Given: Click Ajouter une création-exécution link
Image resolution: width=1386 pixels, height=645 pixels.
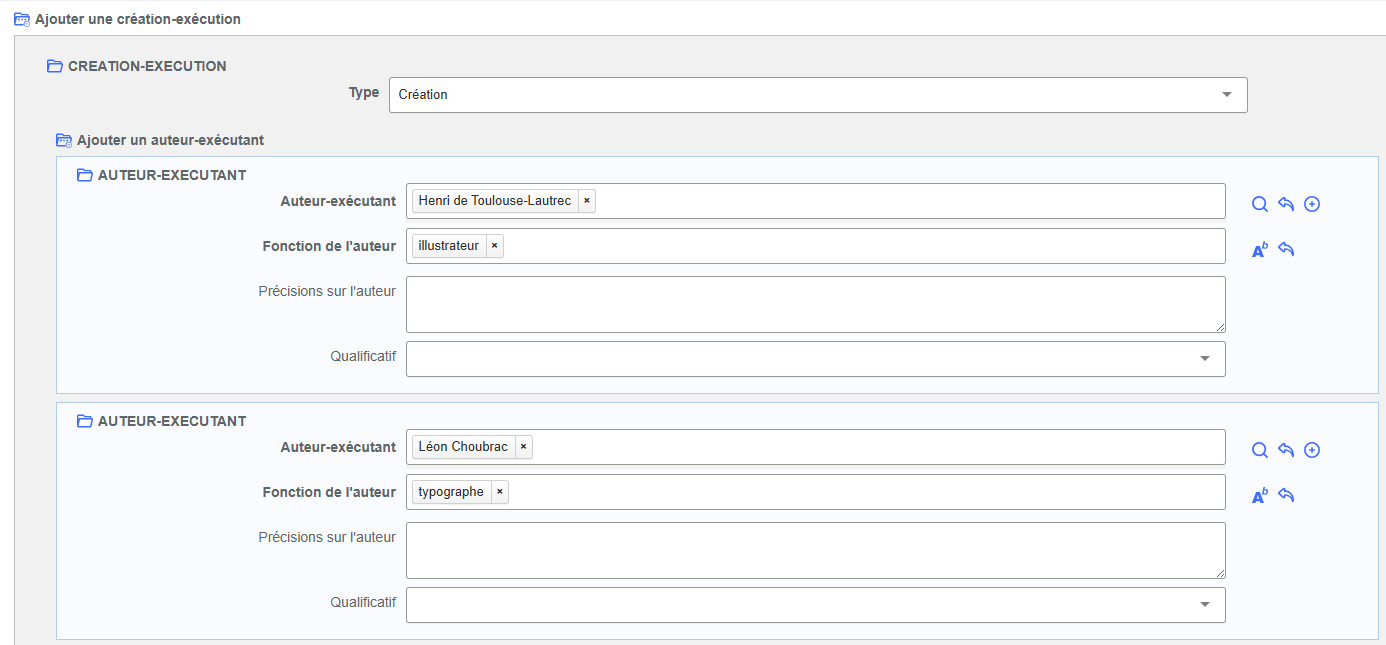Looking at the screenshot, I should click(137, 19).
